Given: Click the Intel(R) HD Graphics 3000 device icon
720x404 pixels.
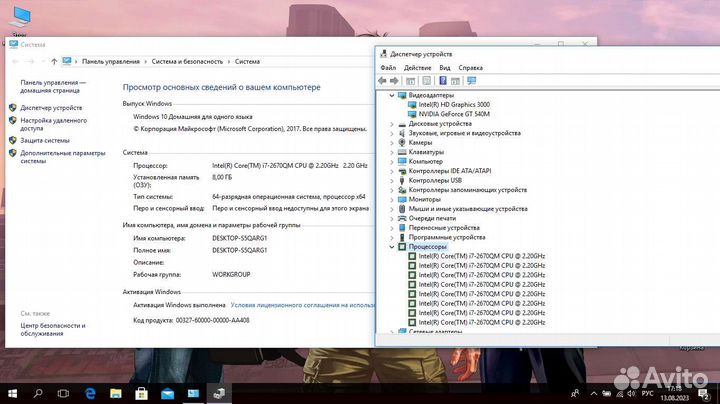Looking at the screenshot, I should [412, 105].
